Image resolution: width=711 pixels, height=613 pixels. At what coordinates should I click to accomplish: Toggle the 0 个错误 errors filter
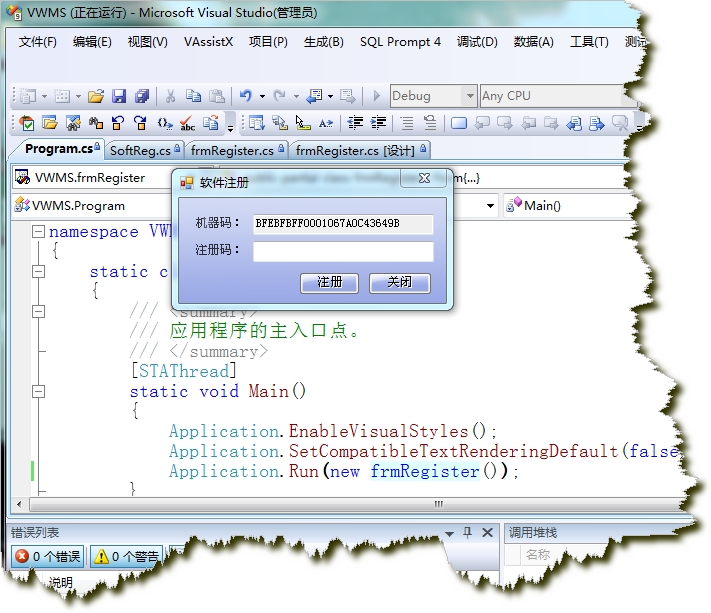pyautogui.click(x=47, y=556)
